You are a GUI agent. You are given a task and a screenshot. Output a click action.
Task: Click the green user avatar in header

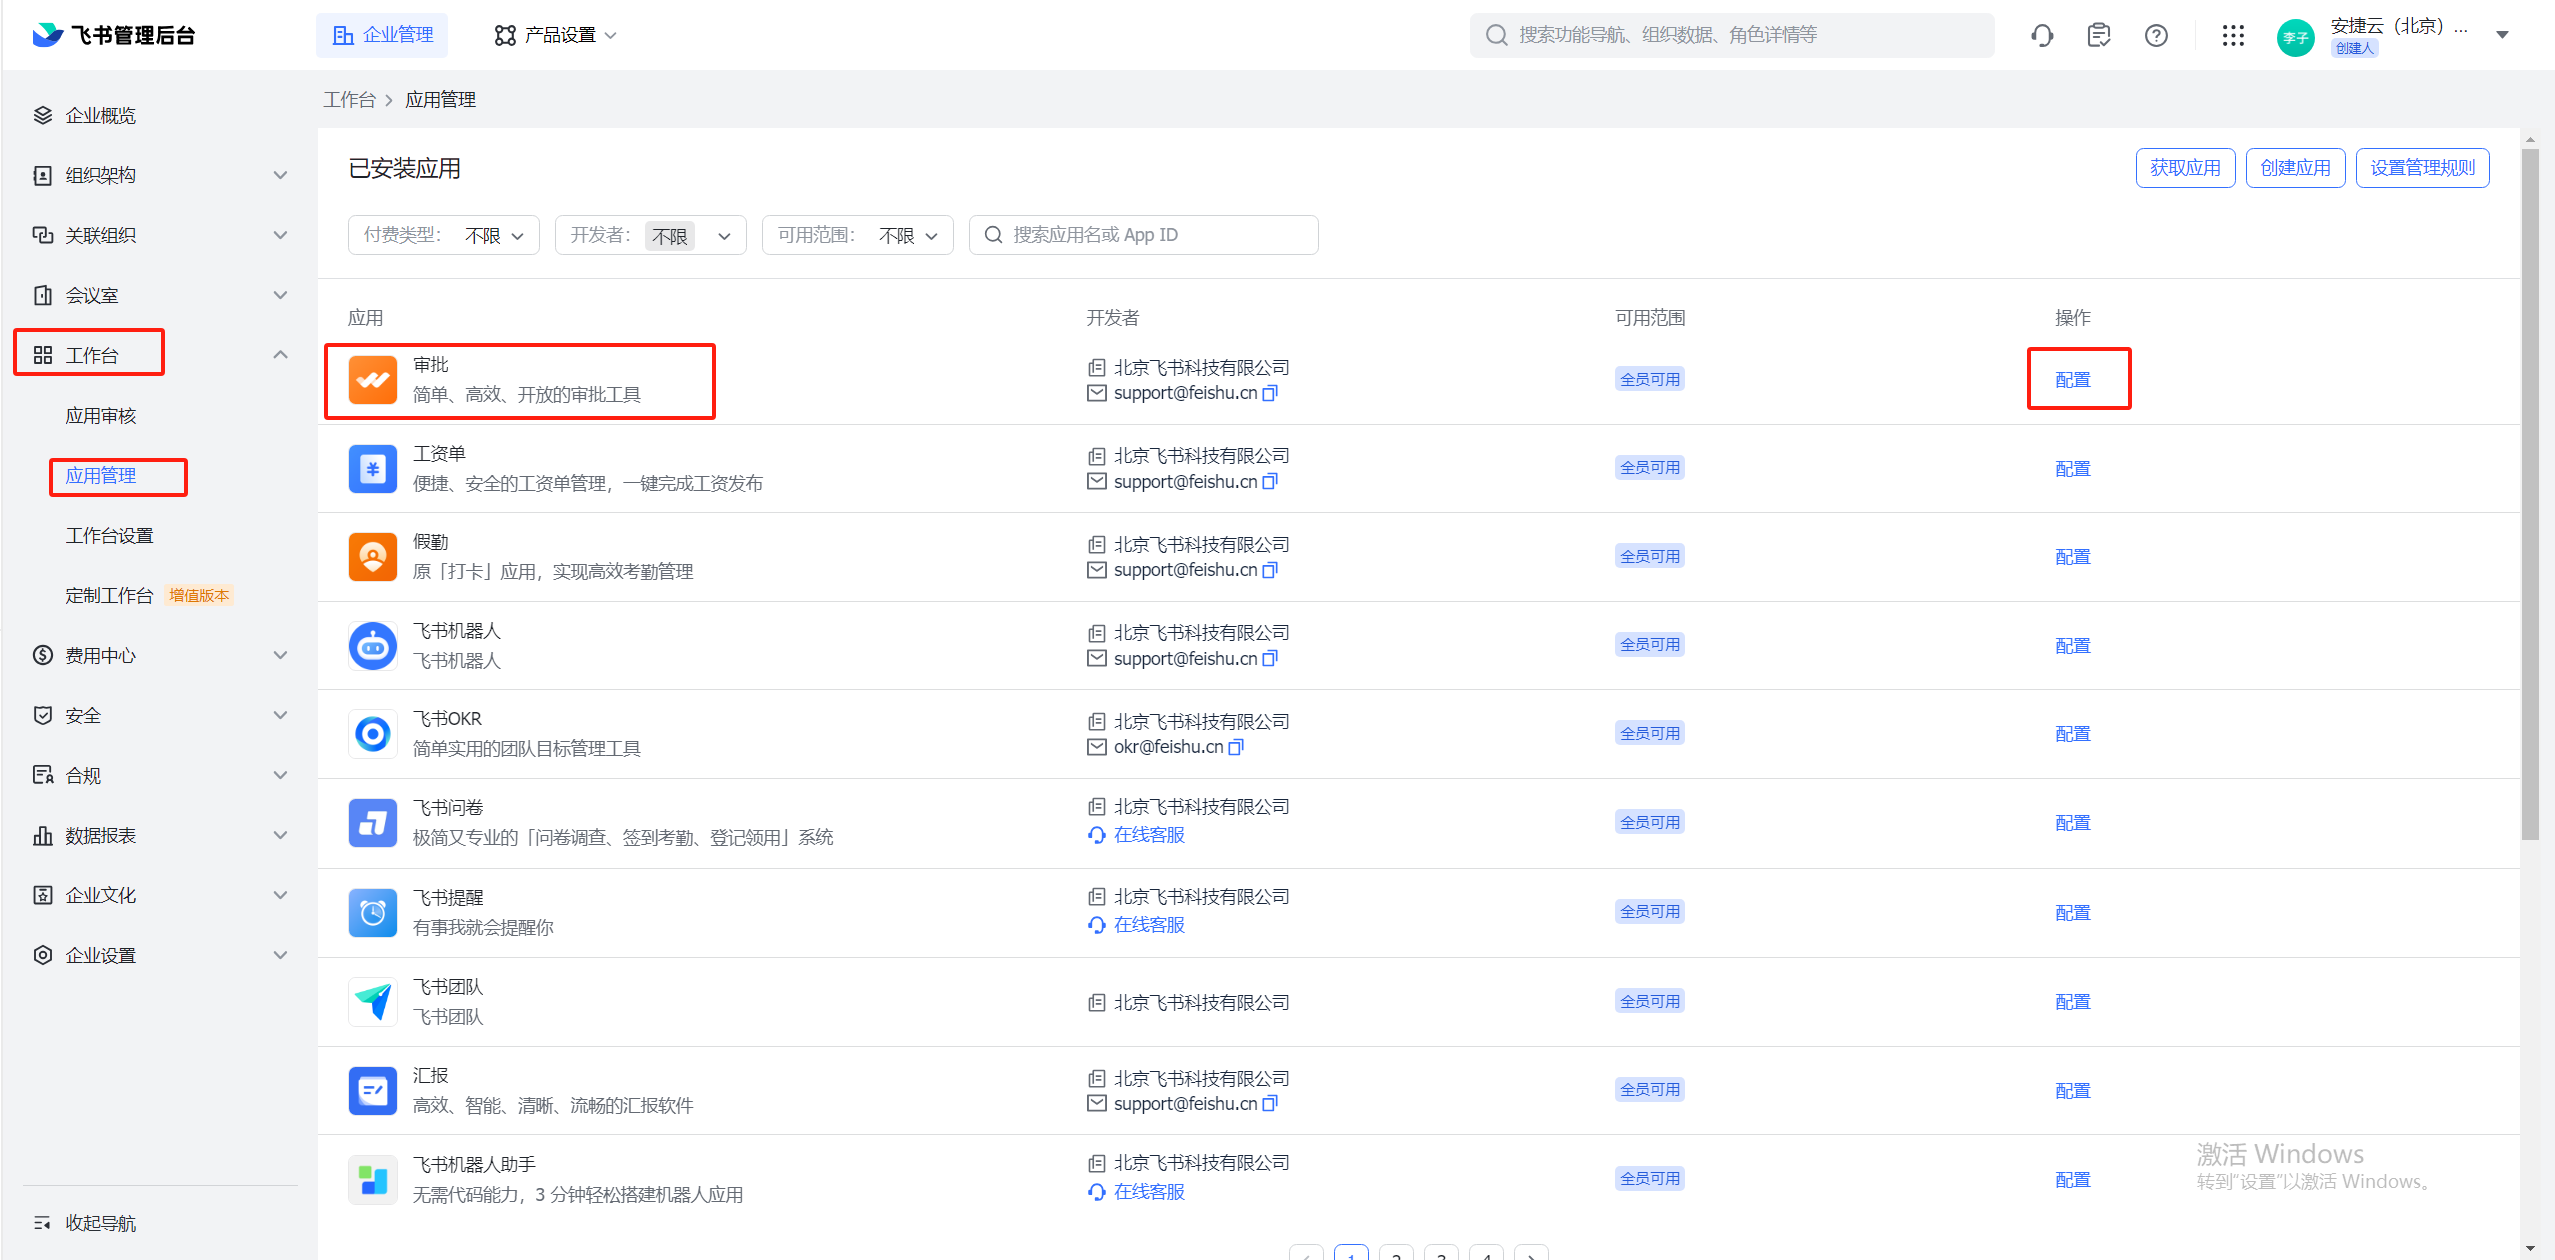[x=2295, y=38]
